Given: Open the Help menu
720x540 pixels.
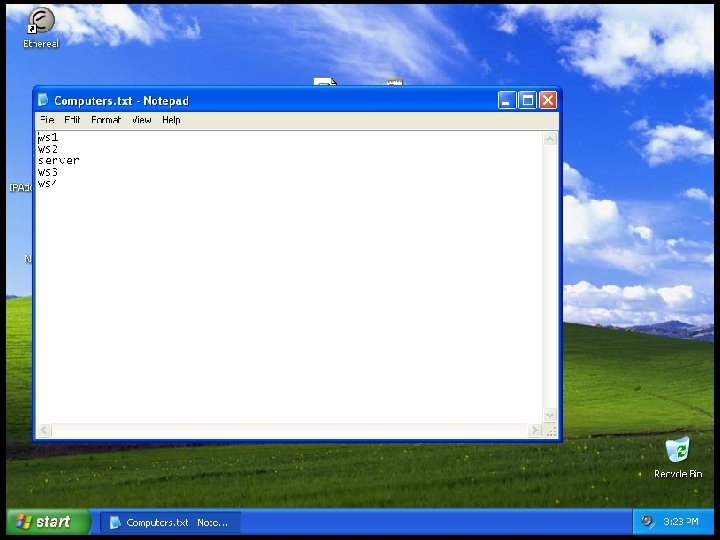Looking at the screenshot, I should click(x=171, y=120).
